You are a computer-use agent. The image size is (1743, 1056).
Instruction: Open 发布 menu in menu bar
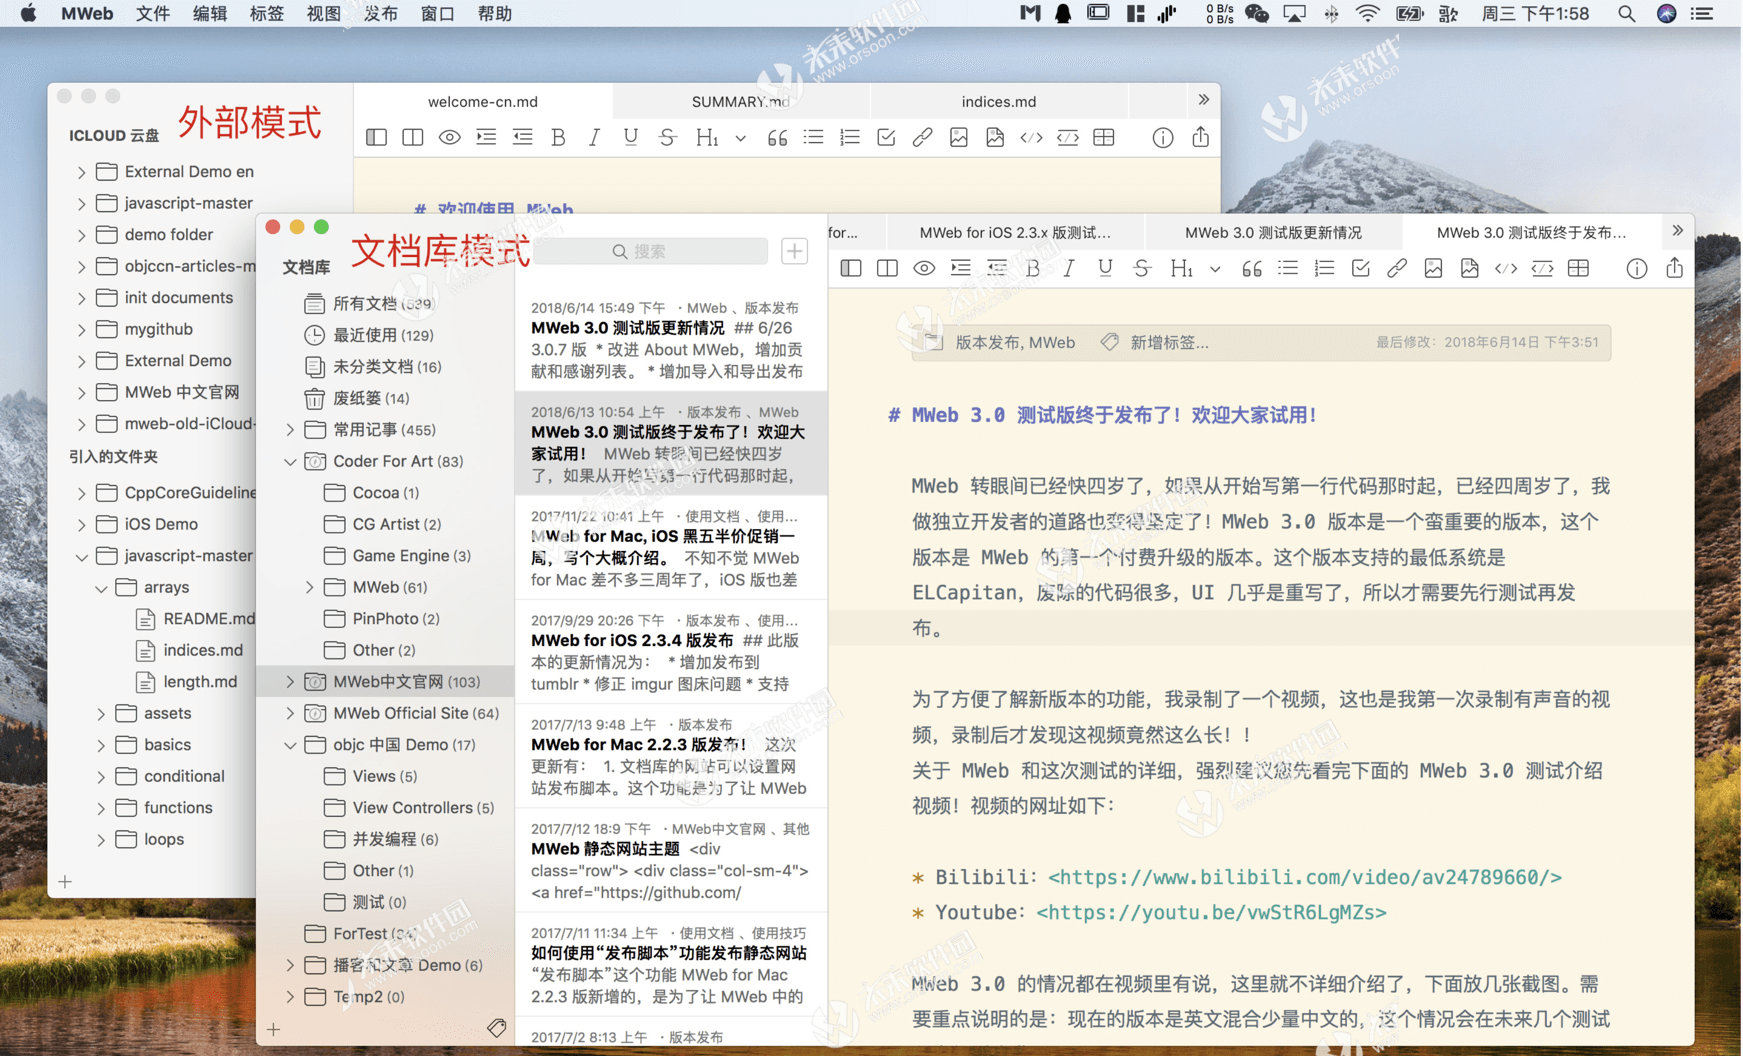tap(380, 14)
